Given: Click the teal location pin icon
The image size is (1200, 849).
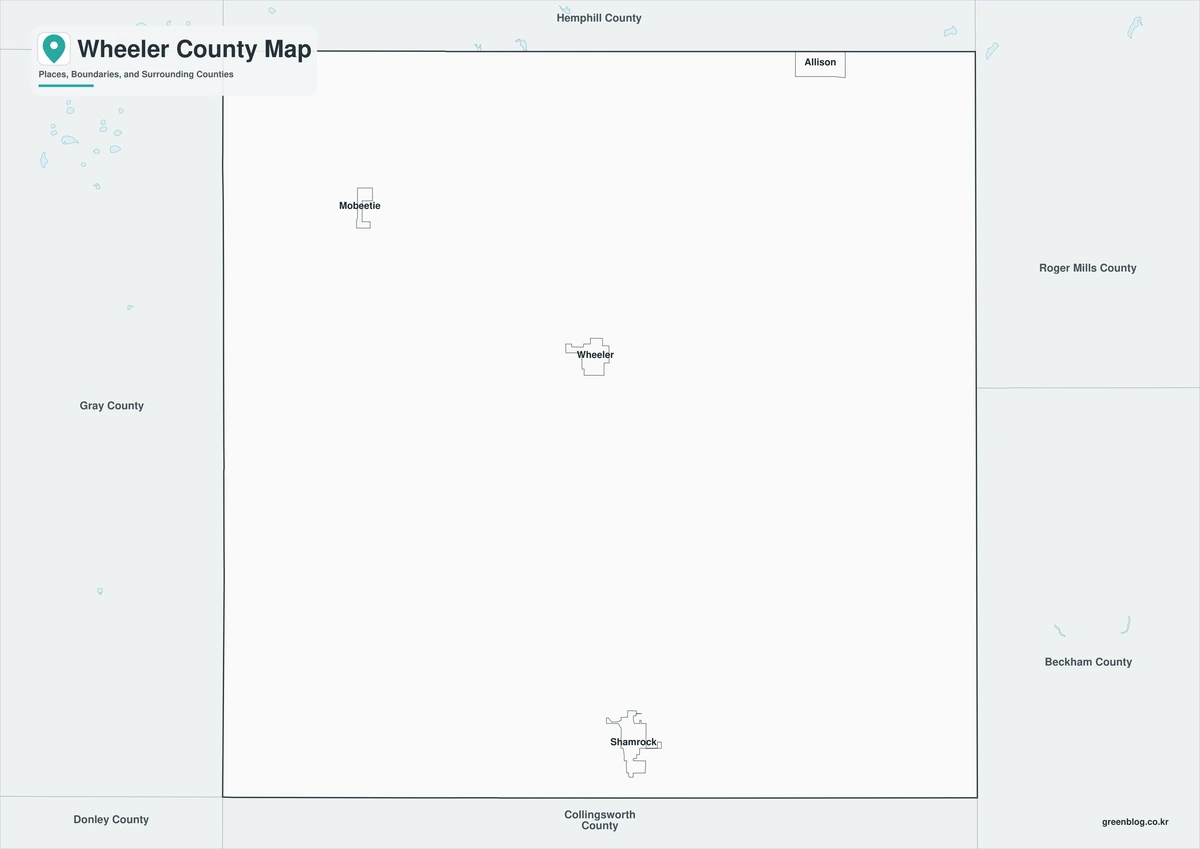Looking at the screenshot, I should coord(54,48).
